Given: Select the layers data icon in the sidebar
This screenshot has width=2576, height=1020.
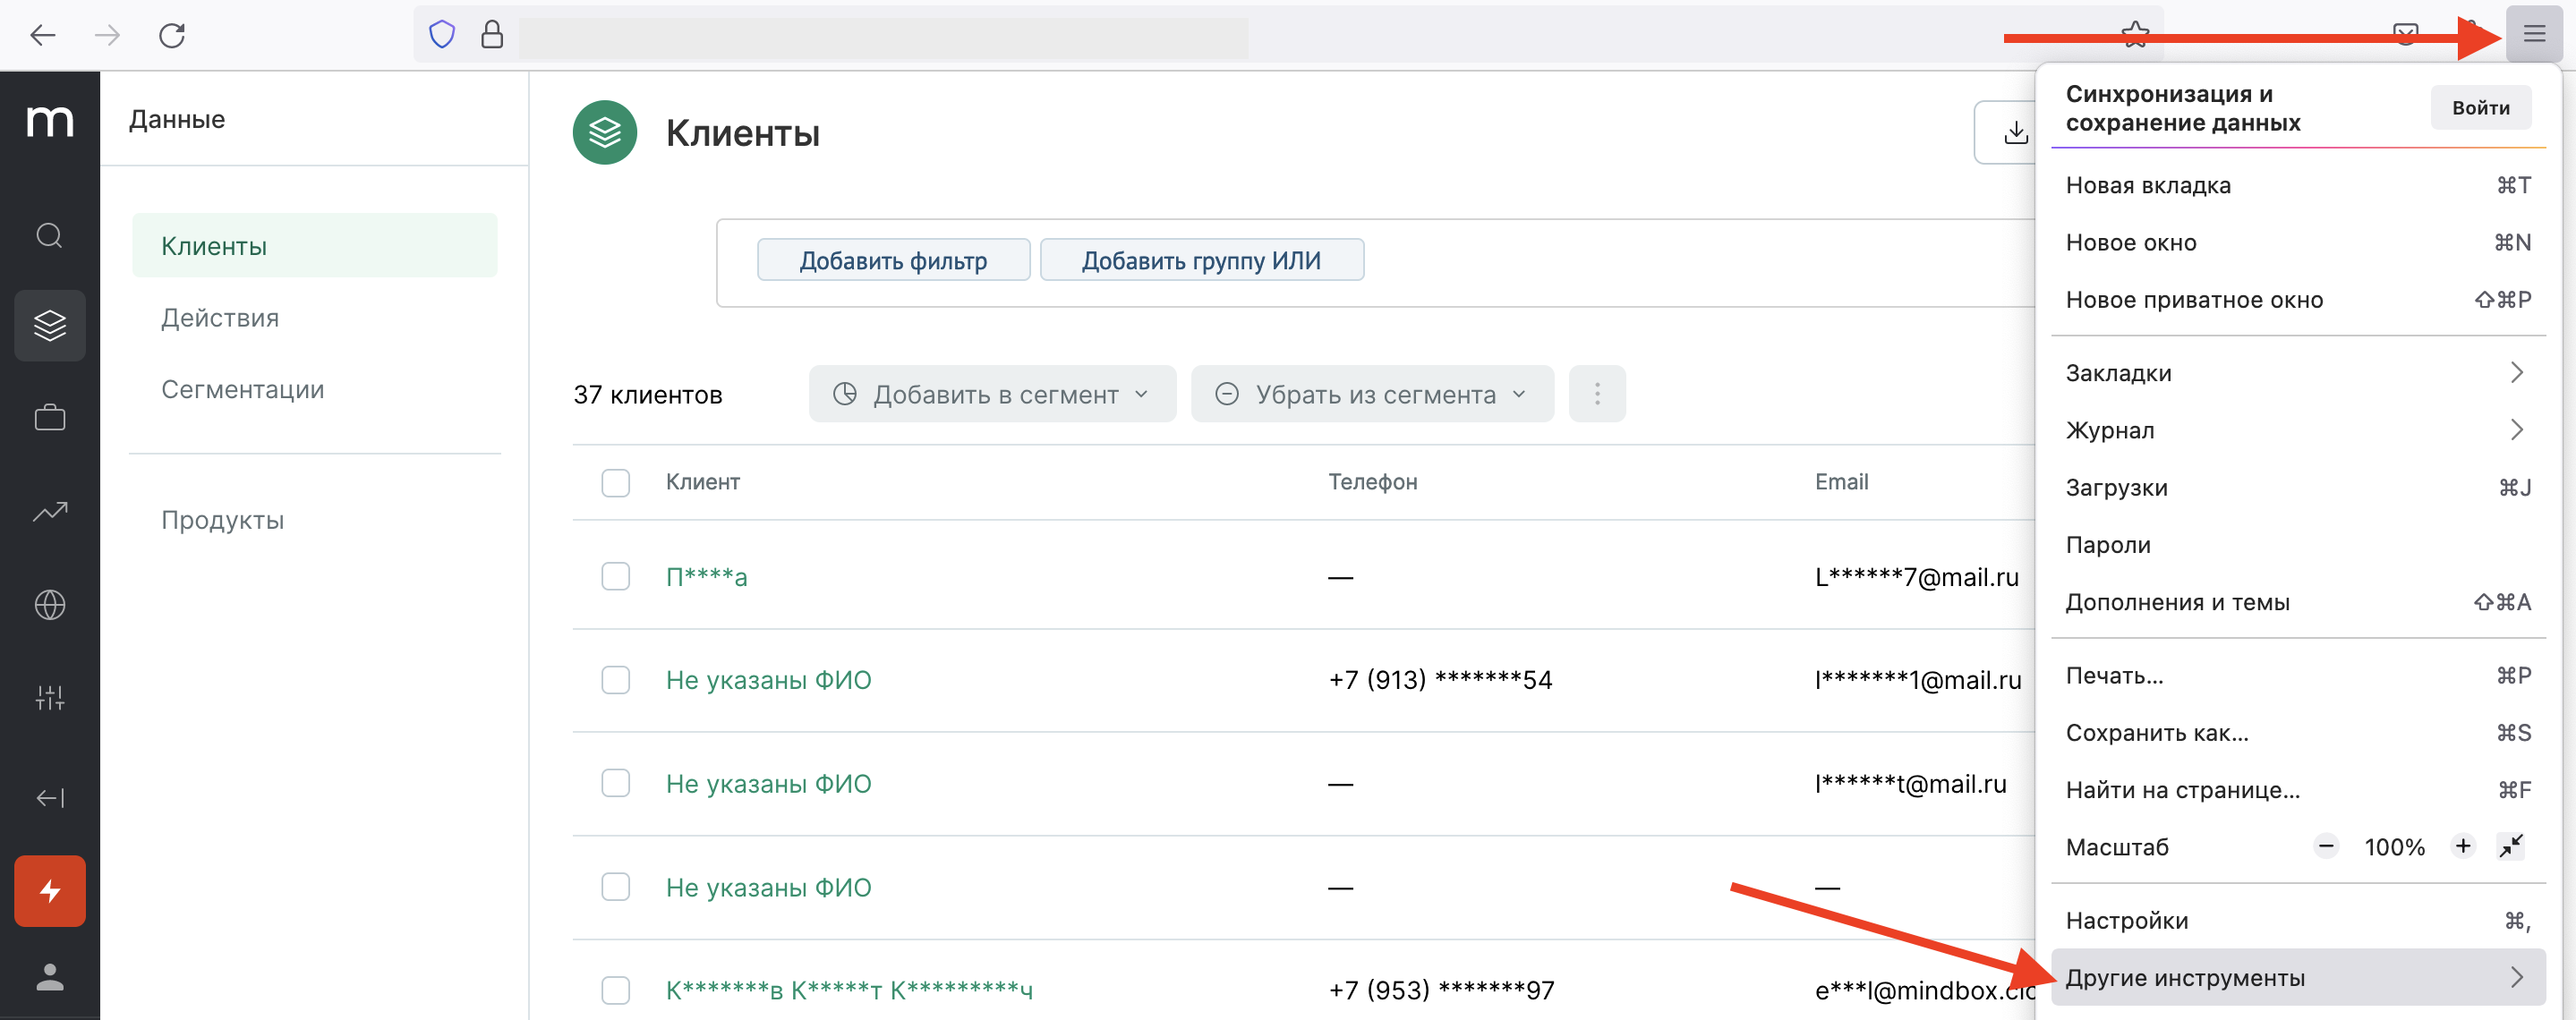Looking at the screenshot, I should pos(49,326).
